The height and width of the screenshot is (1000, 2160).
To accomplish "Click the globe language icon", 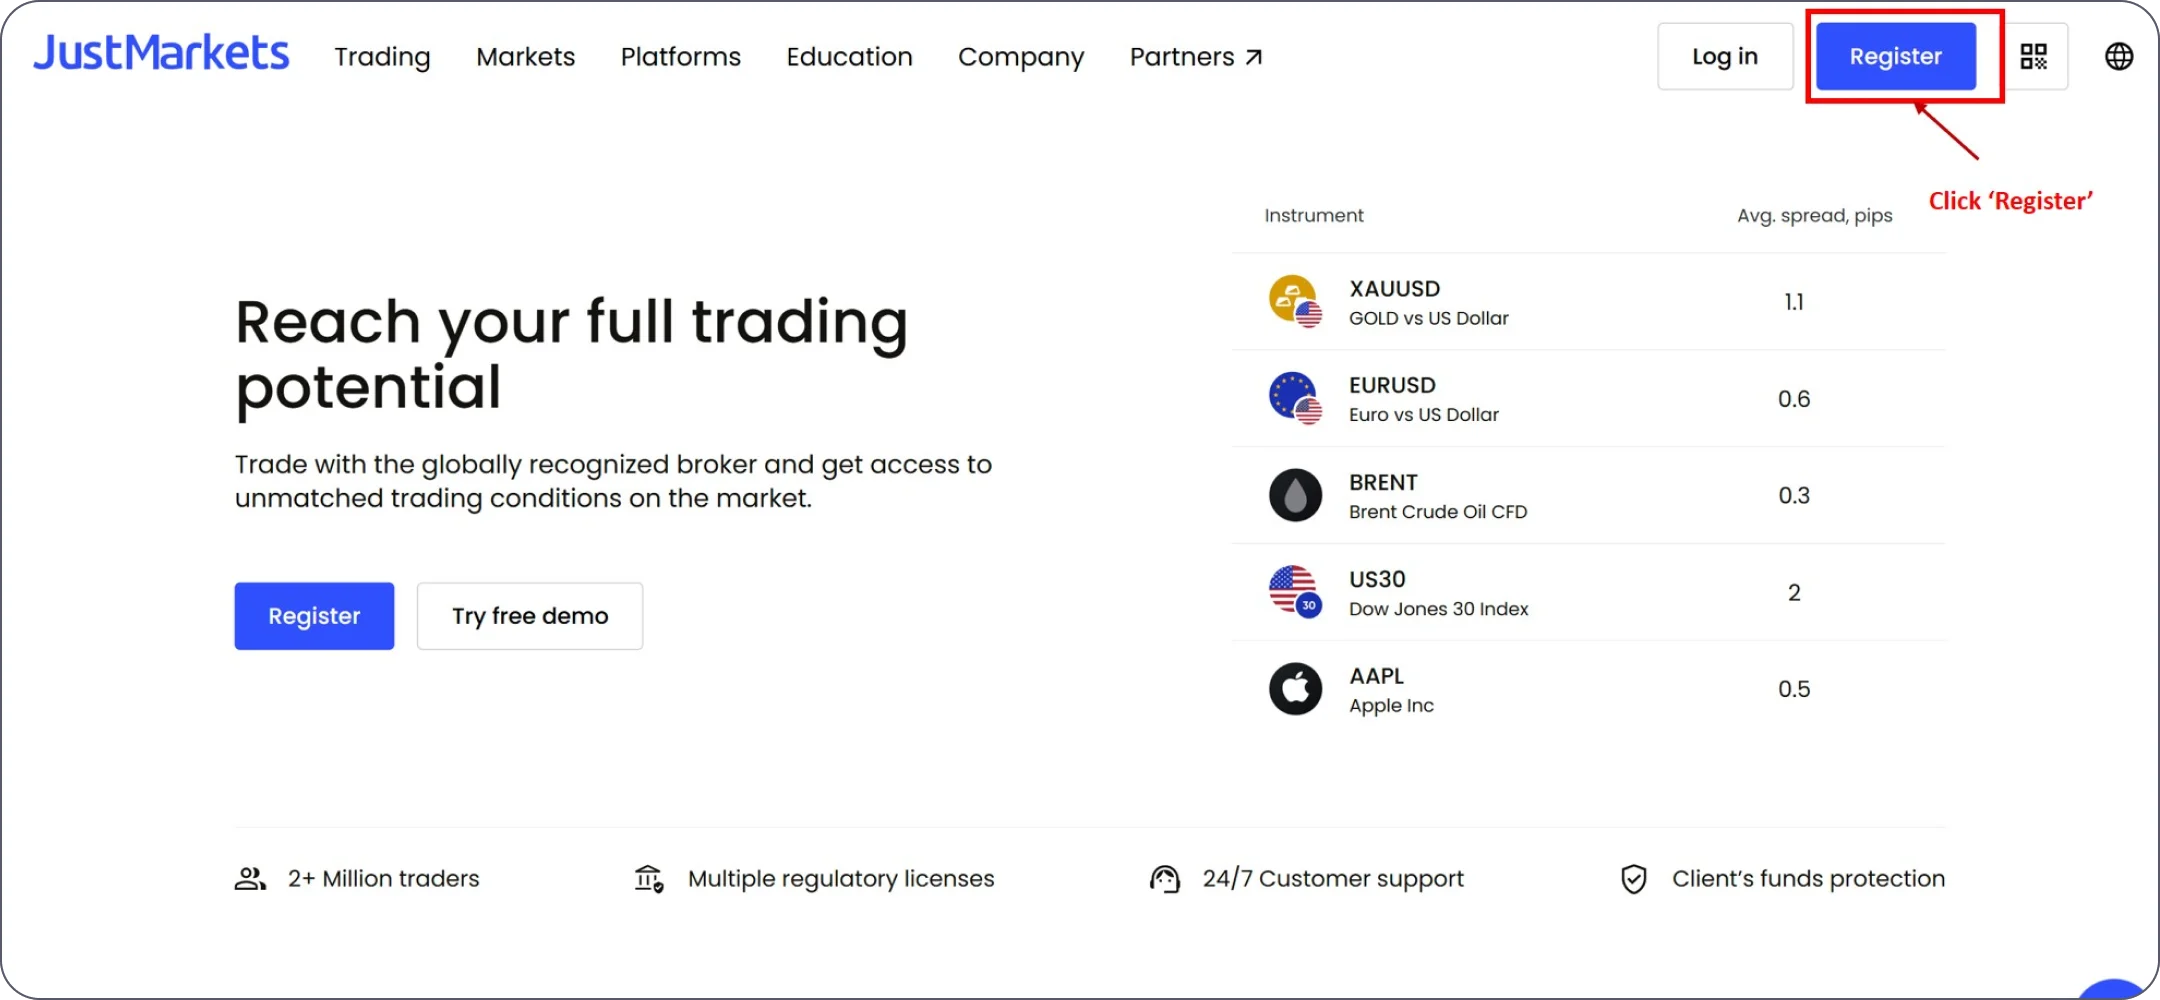I will [2118, 56].
